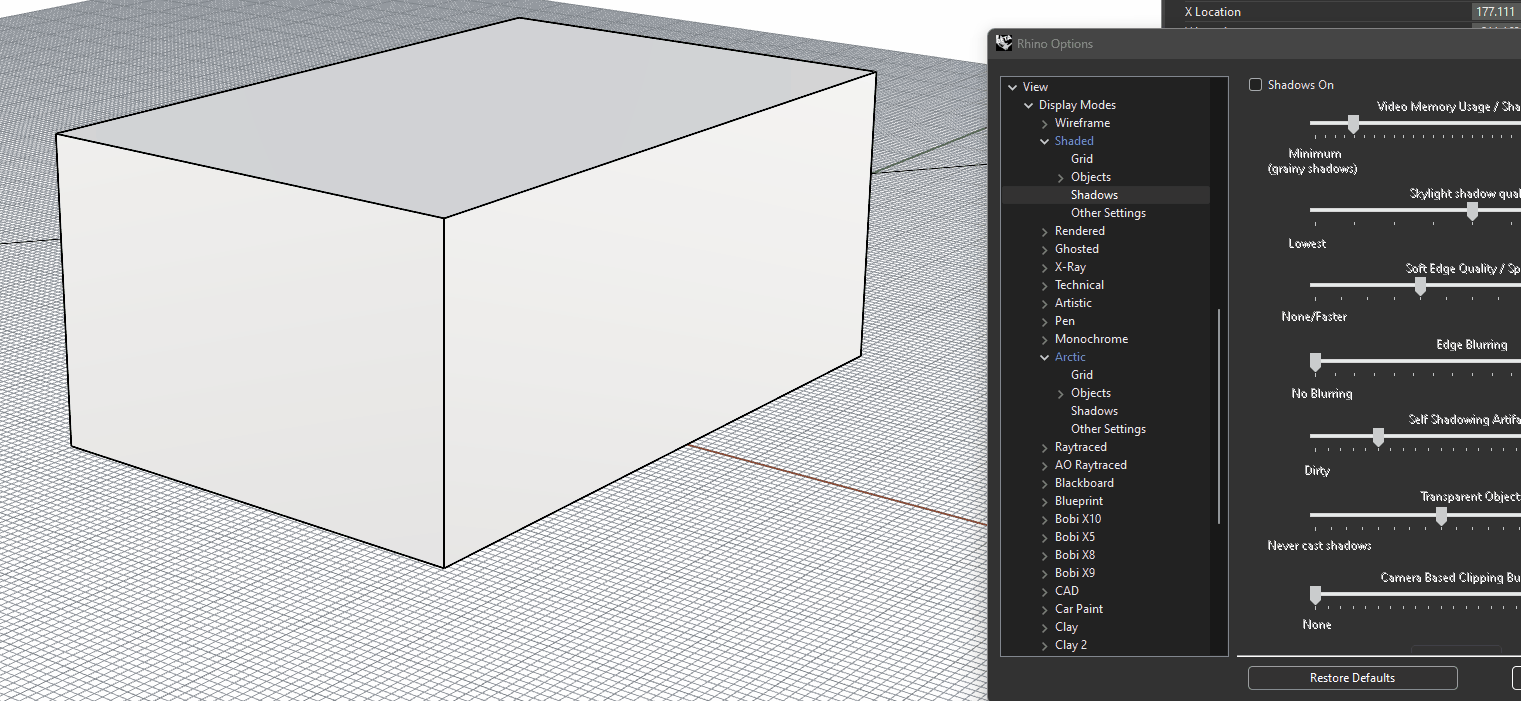The image size is (1521, 701).
Task: Expand the Technical display mode
Action: (1045, 285)
